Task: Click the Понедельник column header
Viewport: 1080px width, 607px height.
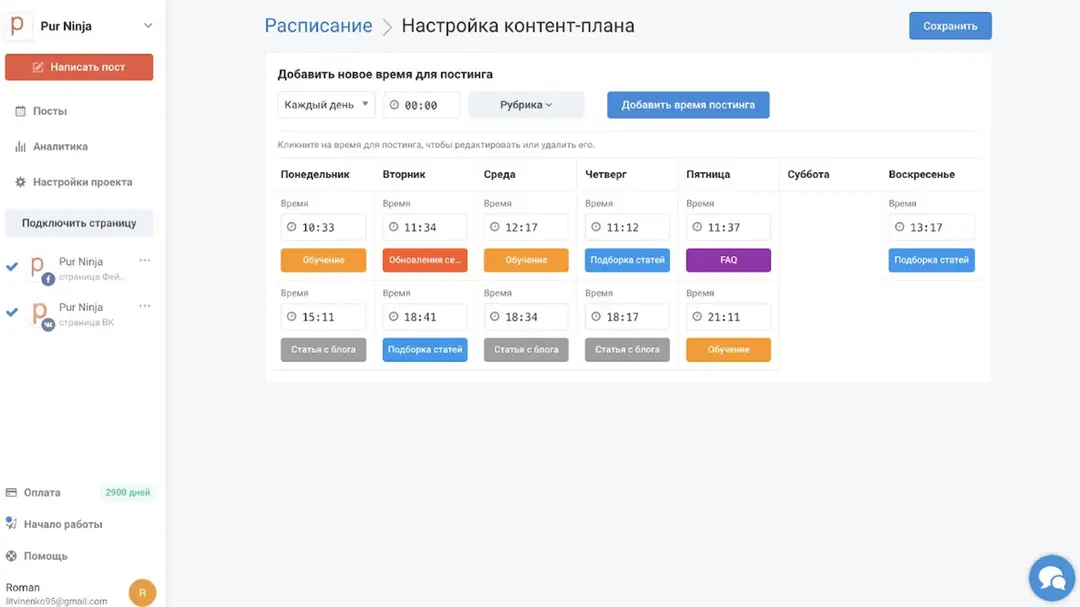Action: click(315, 174)
